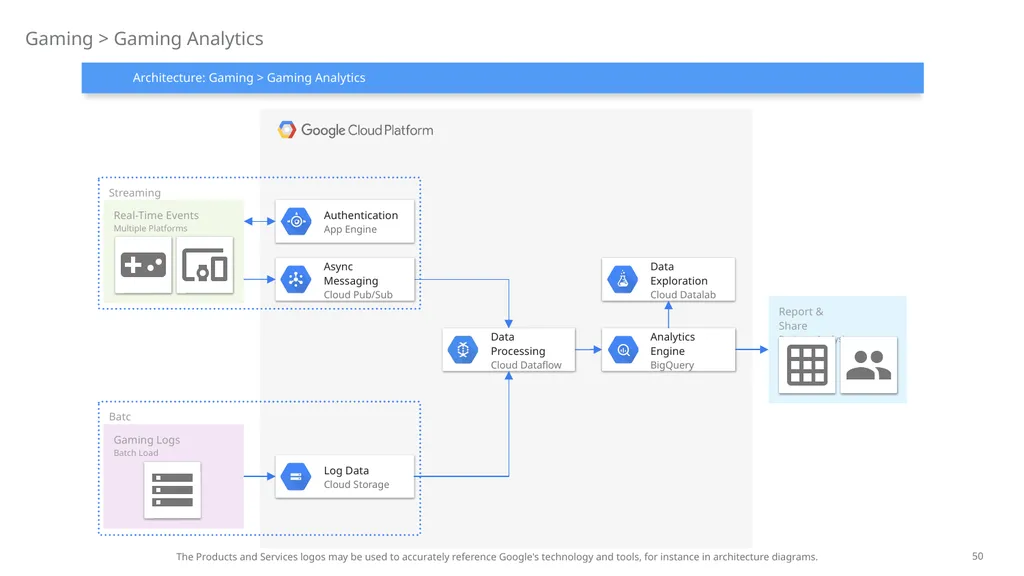Click the server storage rack icon
Viewport: 1024px width, 576px height.
tap(172, 490)
